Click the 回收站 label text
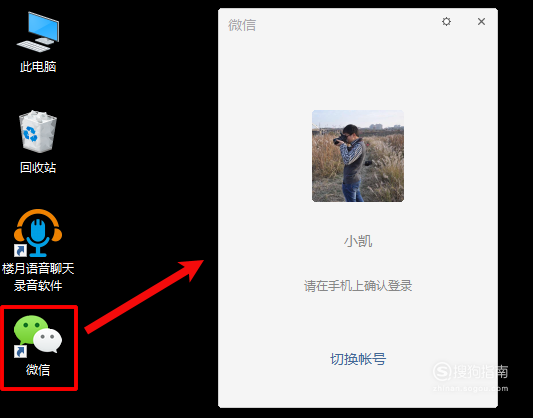Viewport: 533px width, 418px height. point(38,168)
